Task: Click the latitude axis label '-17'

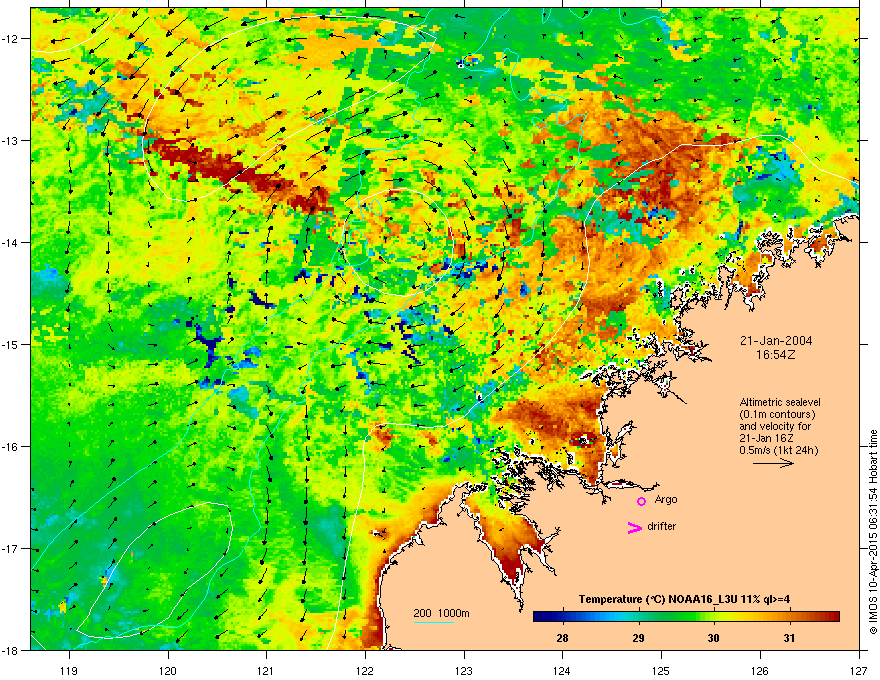Action: pyautogui.click(x=11, y=548)
